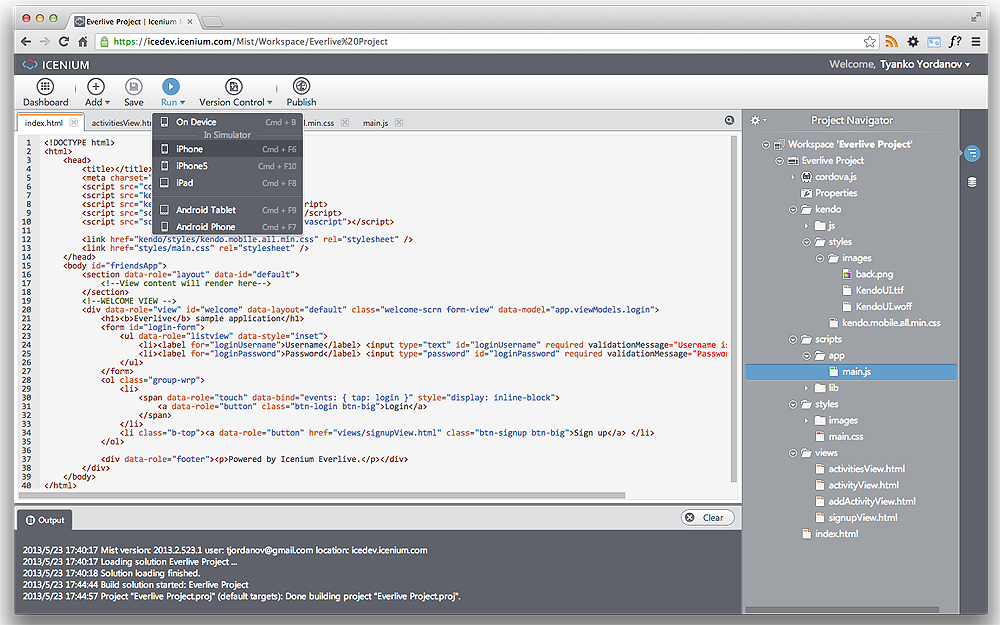Image resolution: width=1000 pixels, height=625 pixels.
Task: Open main.css under styles
Action: (846, 437)
